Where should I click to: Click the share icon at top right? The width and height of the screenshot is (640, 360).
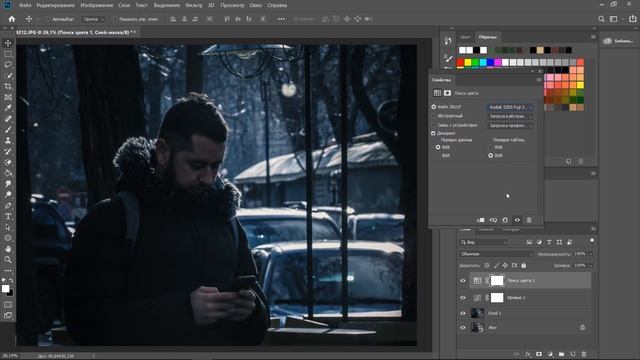(632, 19)
